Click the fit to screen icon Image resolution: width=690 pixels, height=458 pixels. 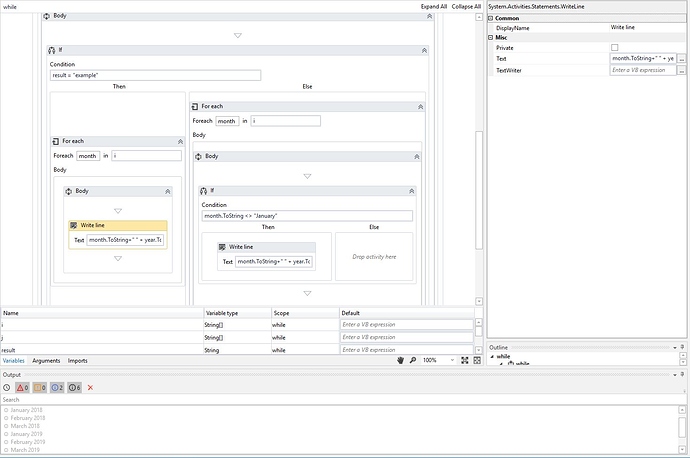465,360
